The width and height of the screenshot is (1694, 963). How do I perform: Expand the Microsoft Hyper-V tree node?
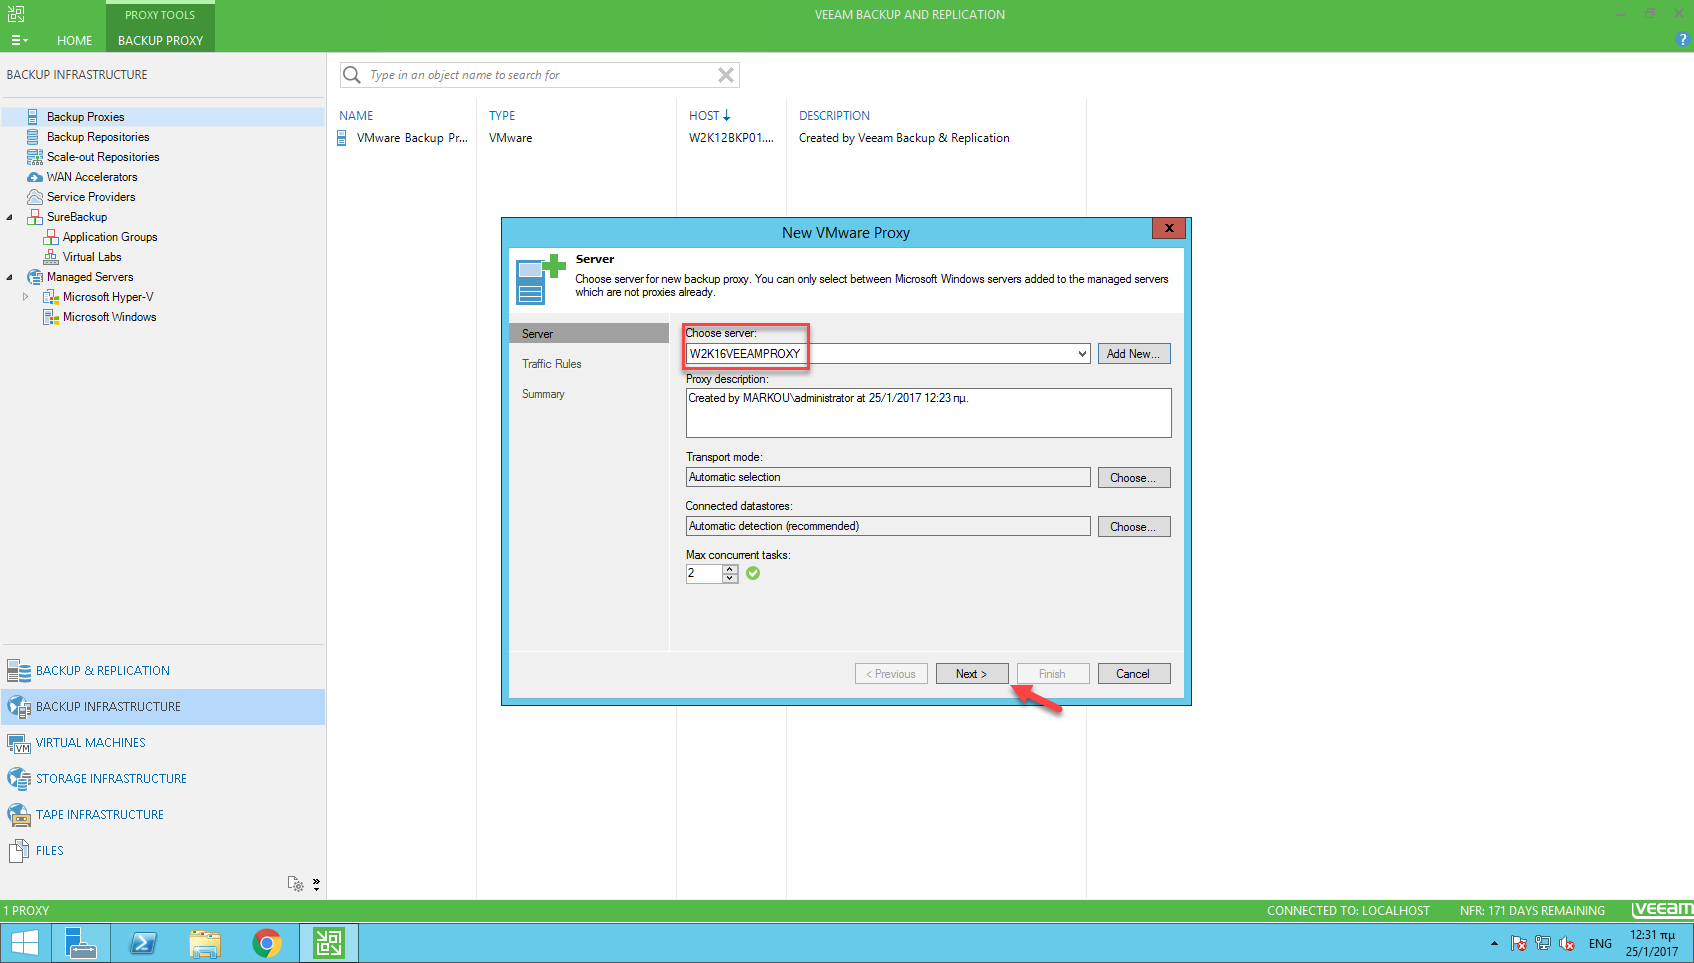pyautogui.click(x=25, y=297)
